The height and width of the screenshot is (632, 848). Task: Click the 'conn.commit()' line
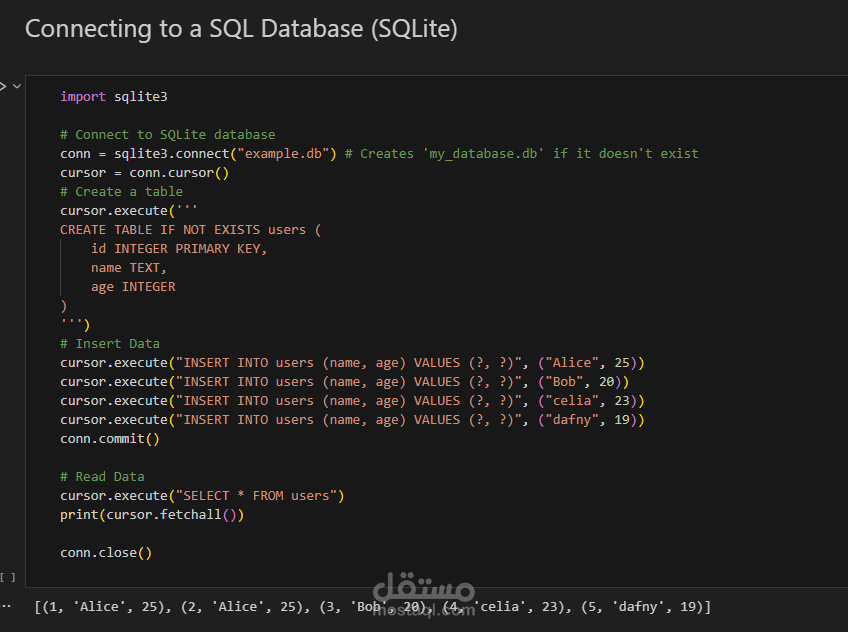point(110,439)
